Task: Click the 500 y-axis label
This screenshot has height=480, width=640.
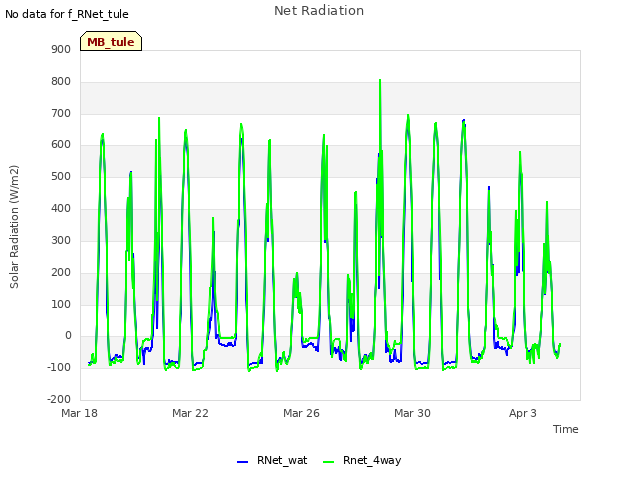Action: (61, 177)
